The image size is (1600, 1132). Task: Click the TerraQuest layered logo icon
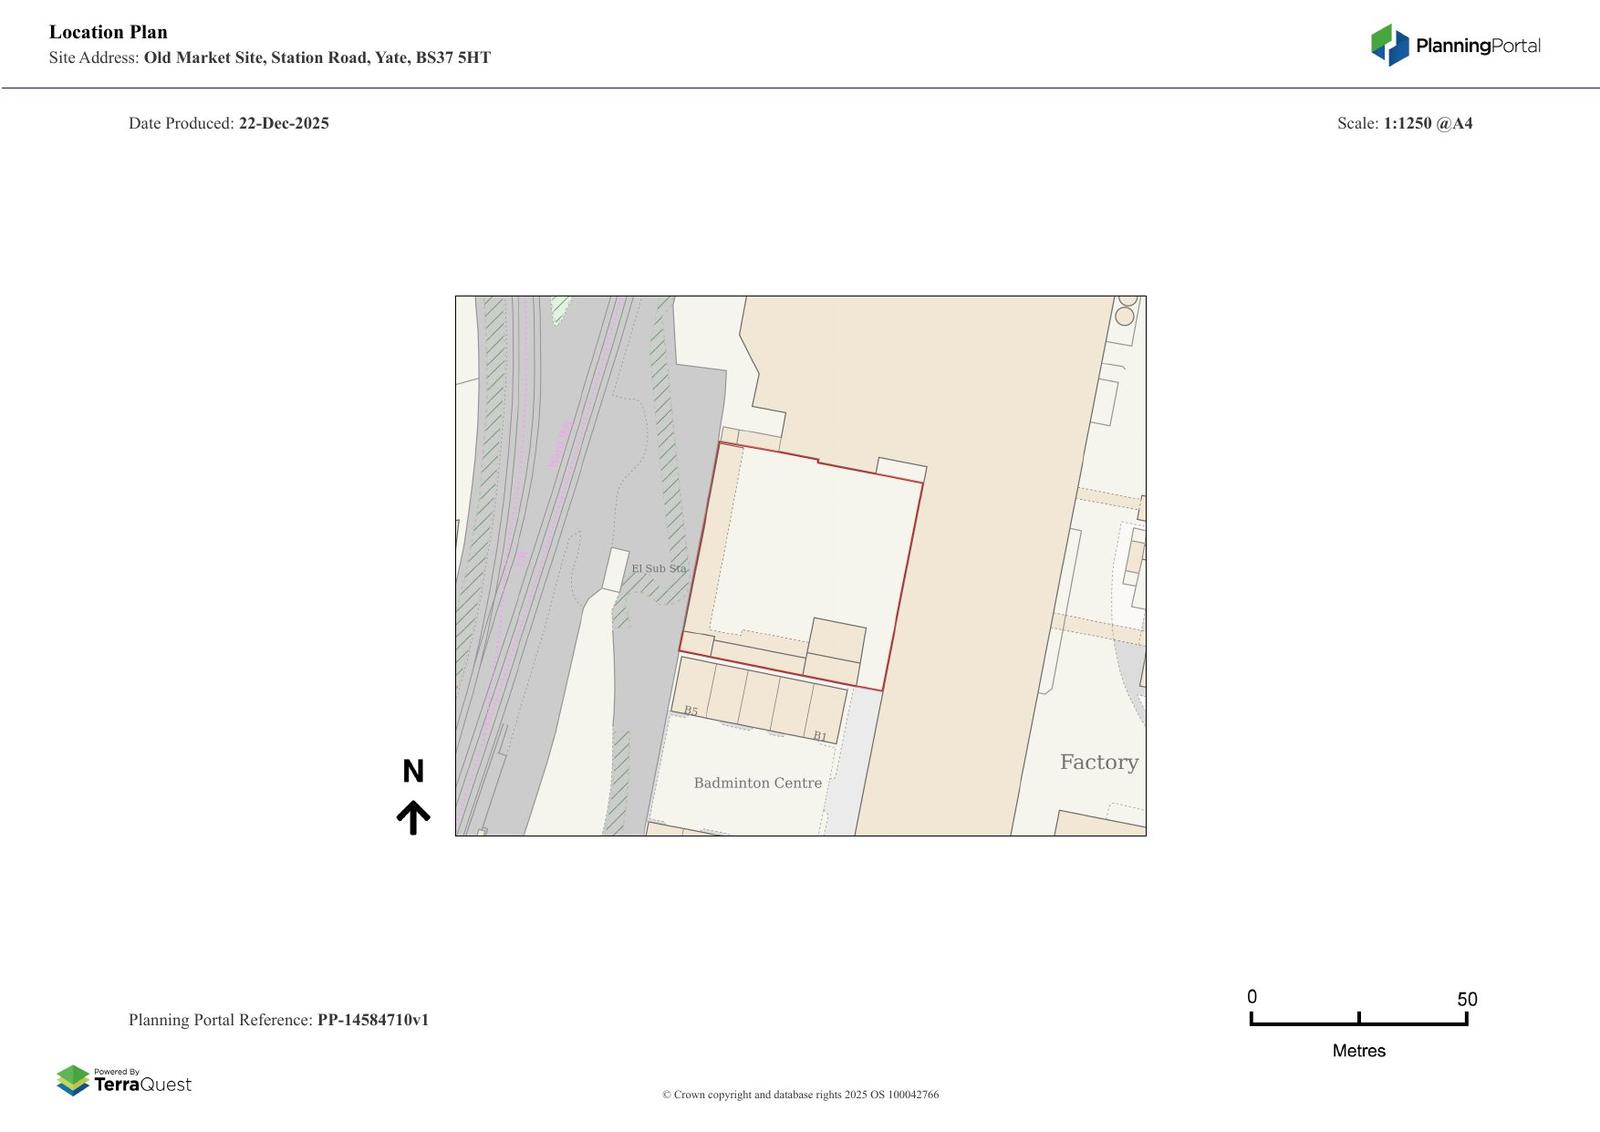pos(73,1080)
